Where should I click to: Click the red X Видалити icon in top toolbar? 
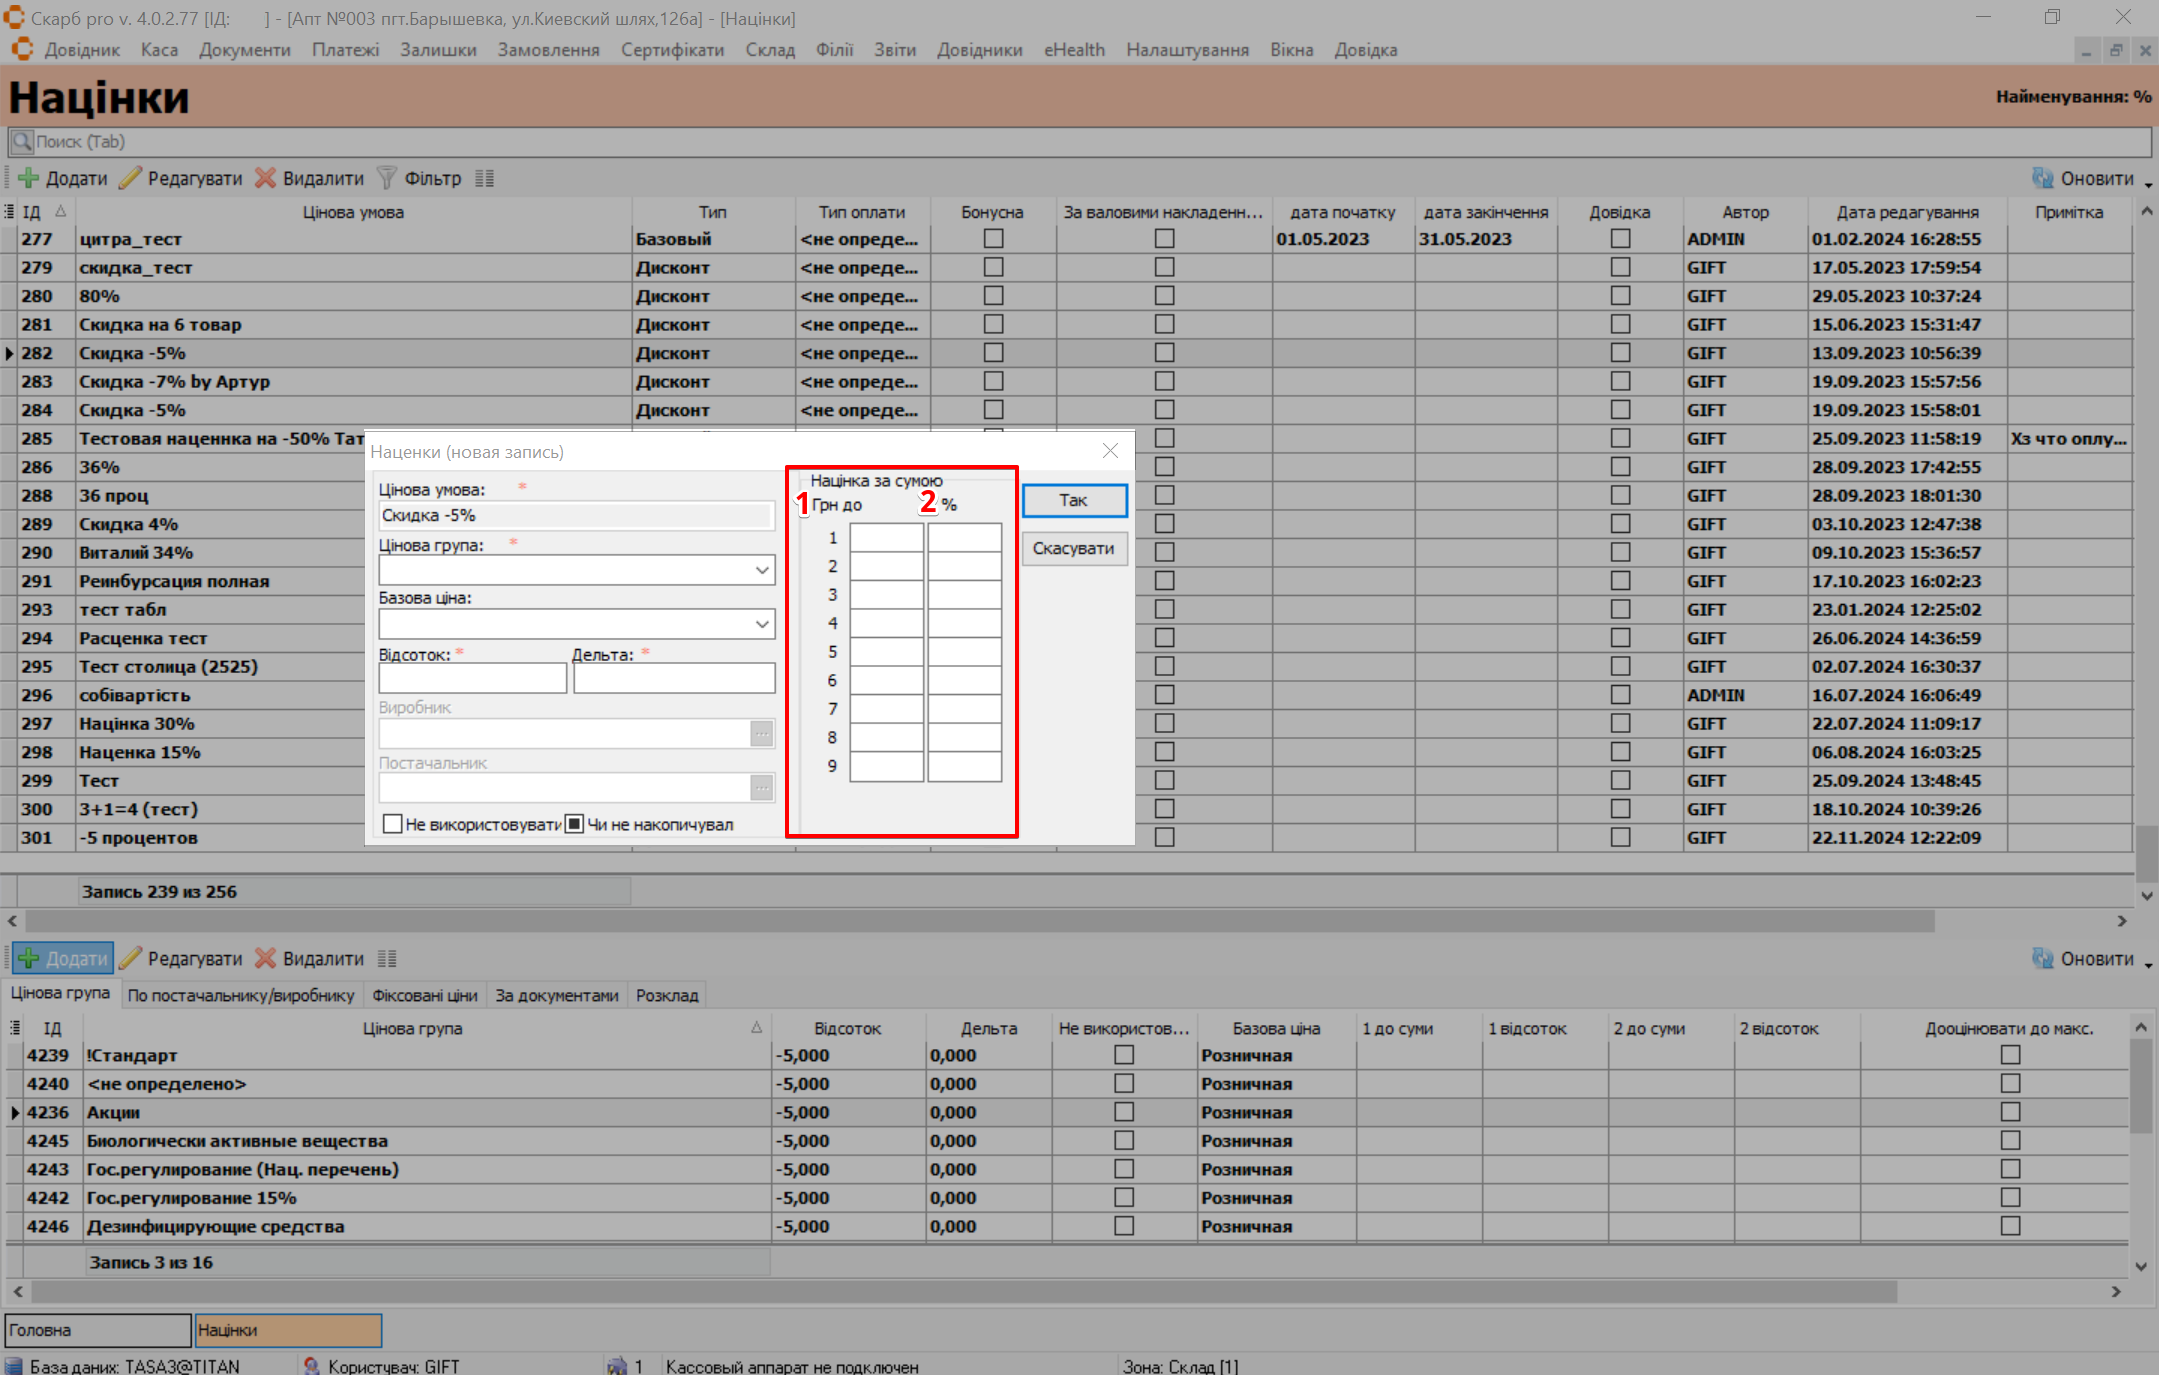[x=265, y=178]
